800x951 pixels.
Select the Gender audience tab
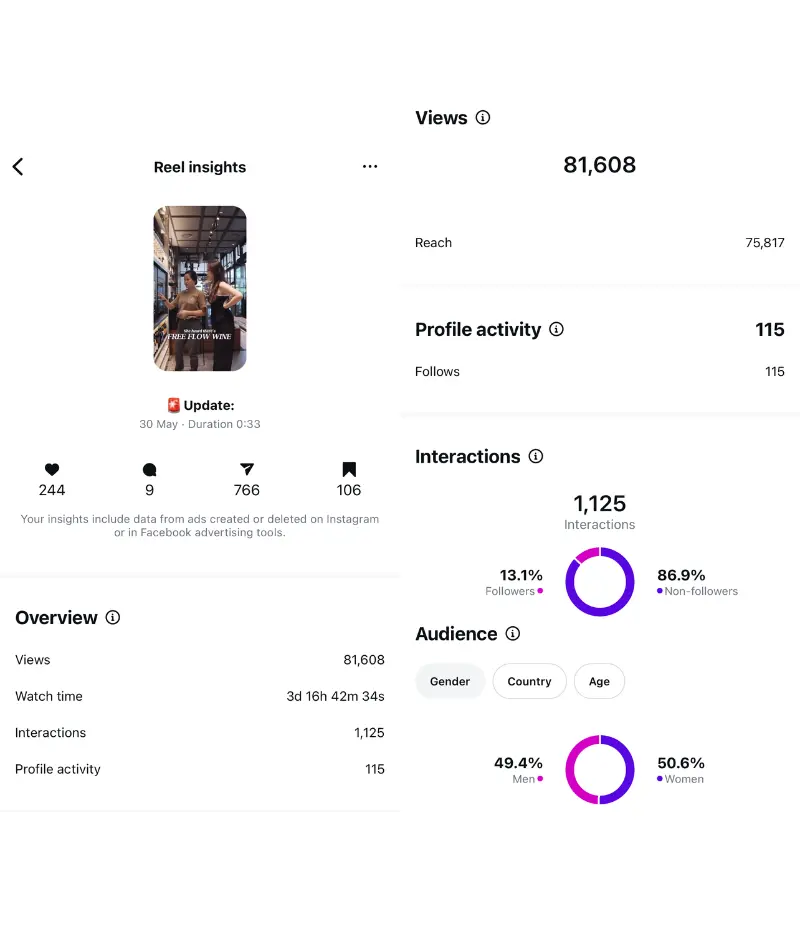coord(450,681)
